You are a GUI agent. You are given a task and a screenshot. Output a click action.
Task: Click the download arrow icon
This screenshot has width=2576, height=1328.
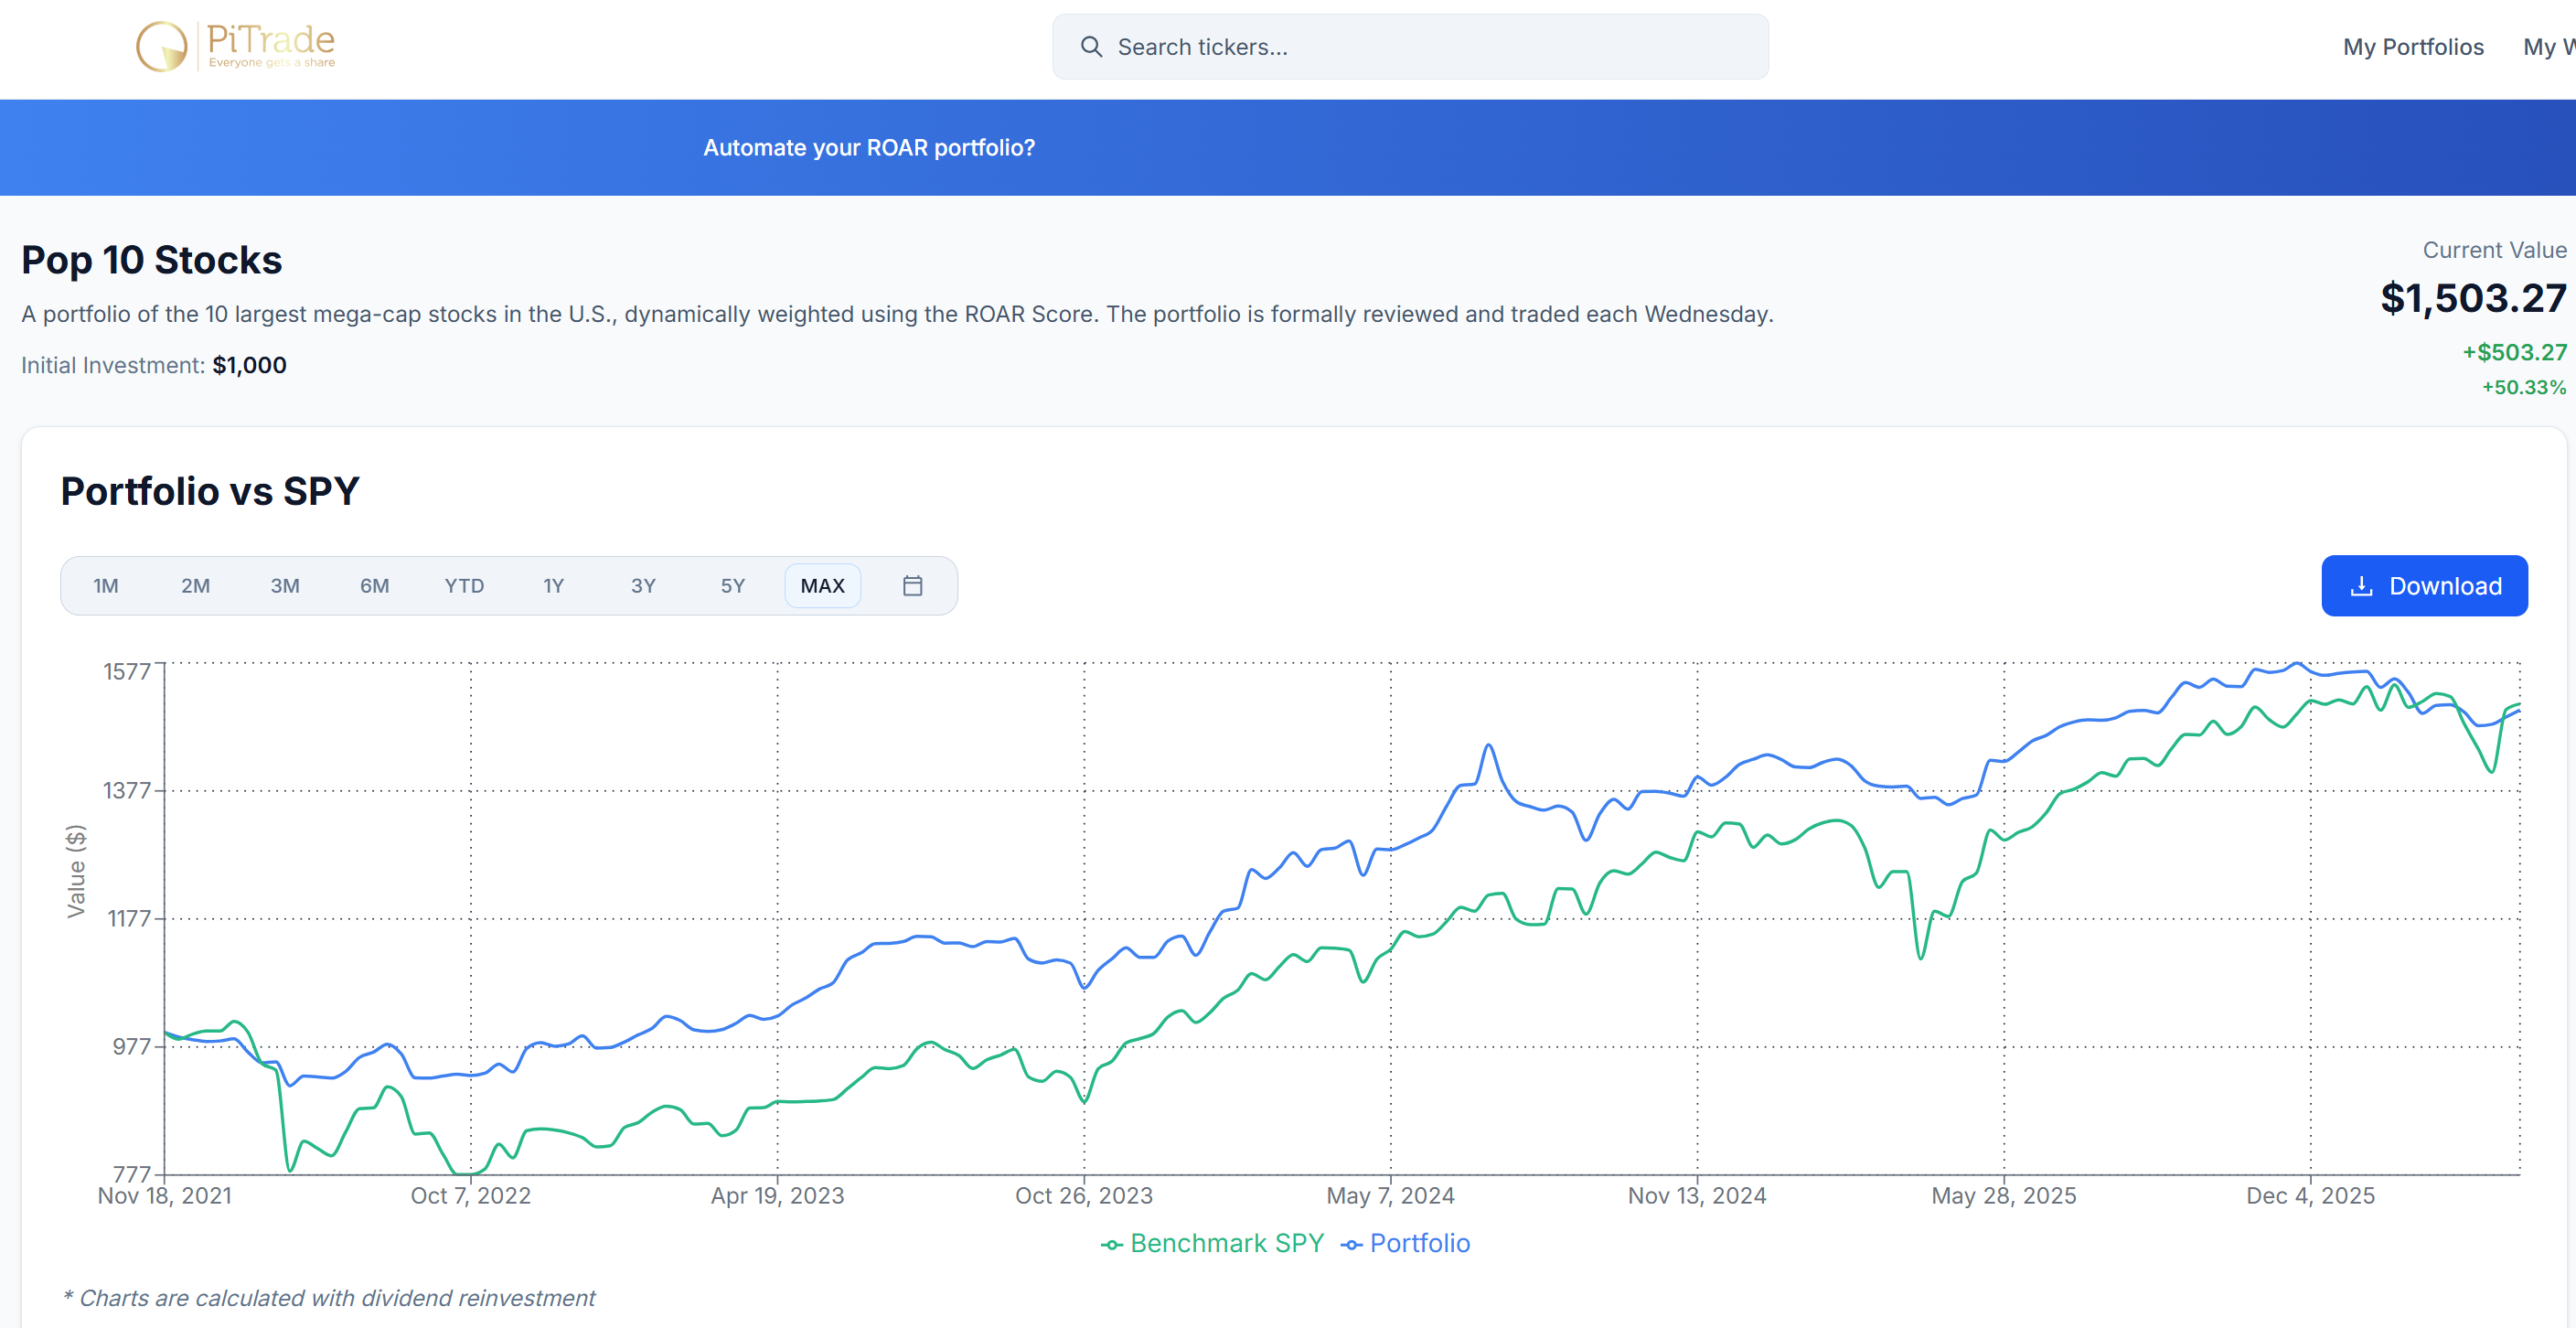[x=2361, y=586]
